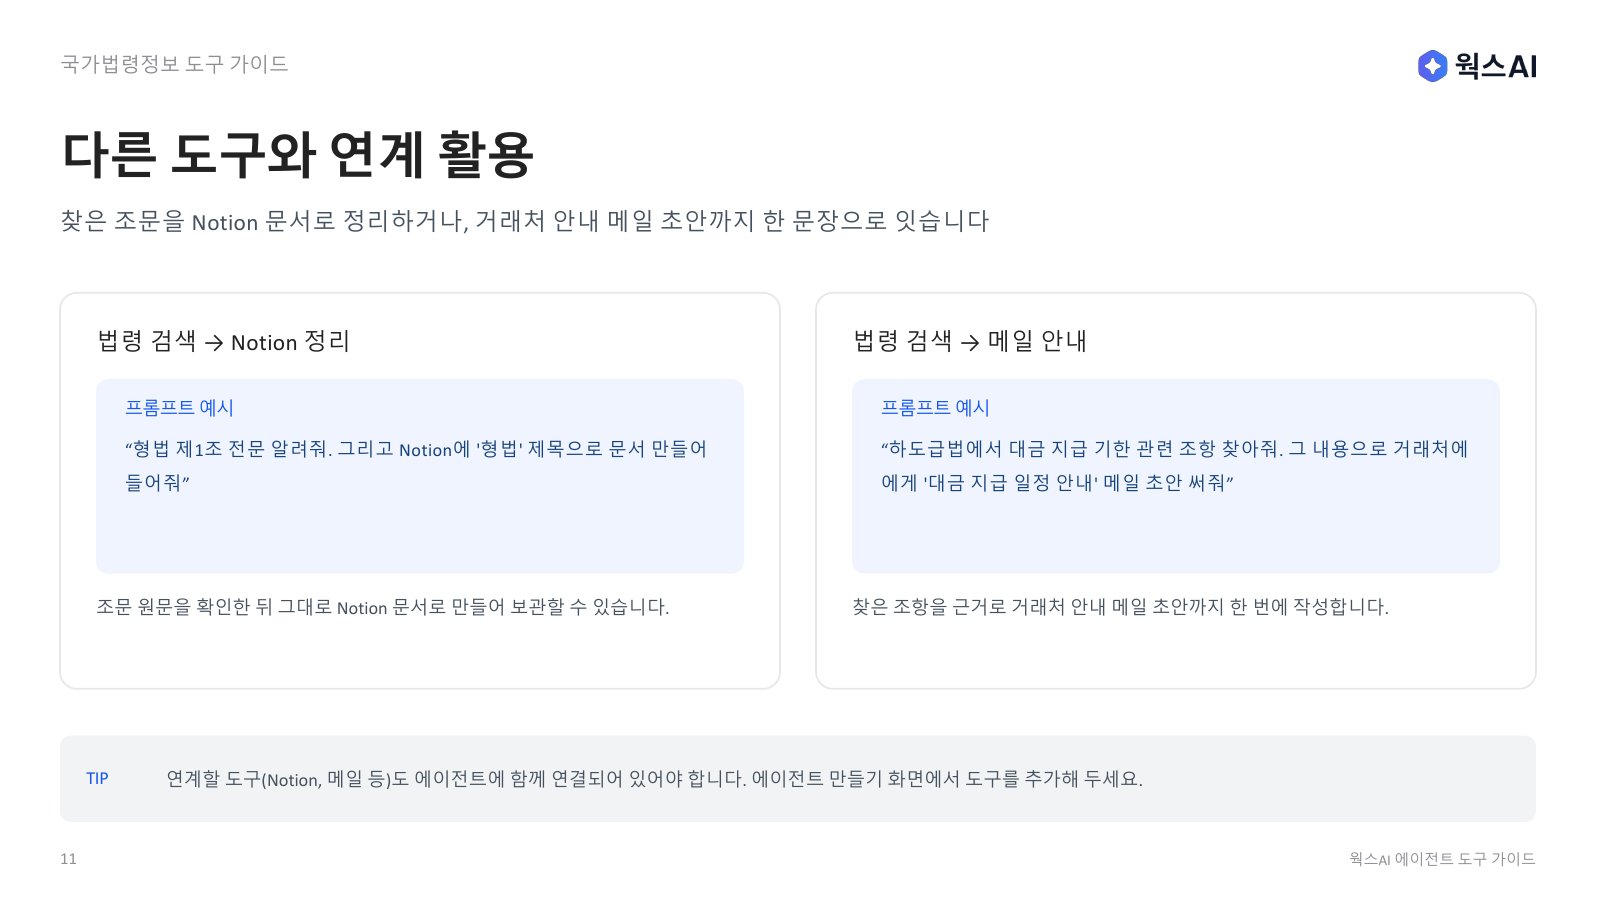Click the mail card description about 거래처 안내

[1120, 607]
